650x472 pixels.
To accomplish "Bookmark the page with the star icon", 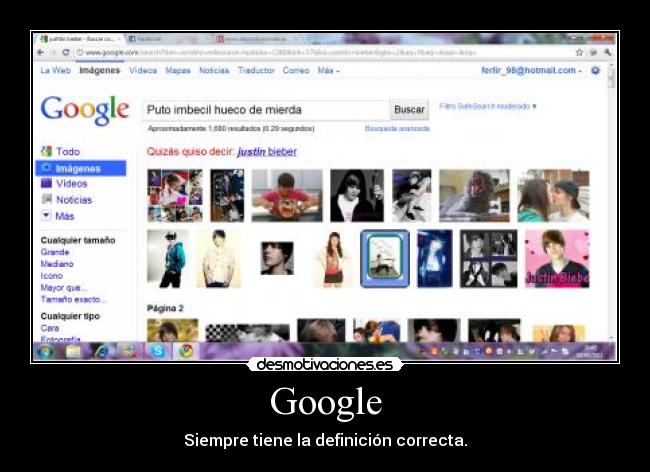I will coord(580,52).
